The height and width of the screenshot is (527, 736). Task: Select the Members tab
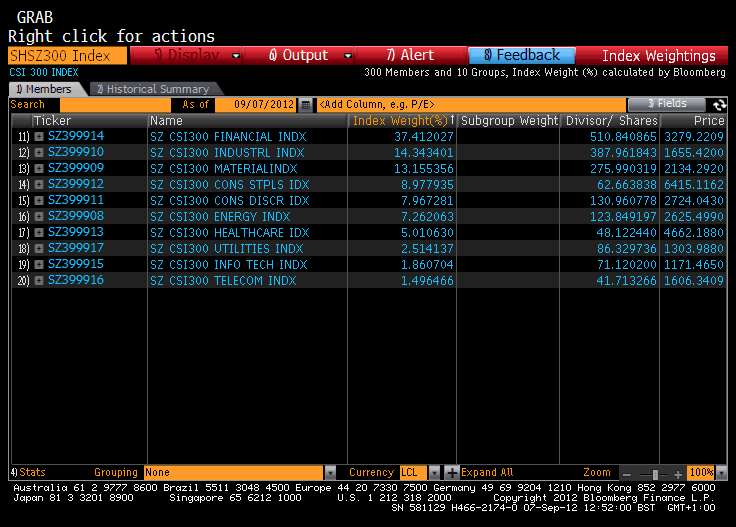click(44, 89)
